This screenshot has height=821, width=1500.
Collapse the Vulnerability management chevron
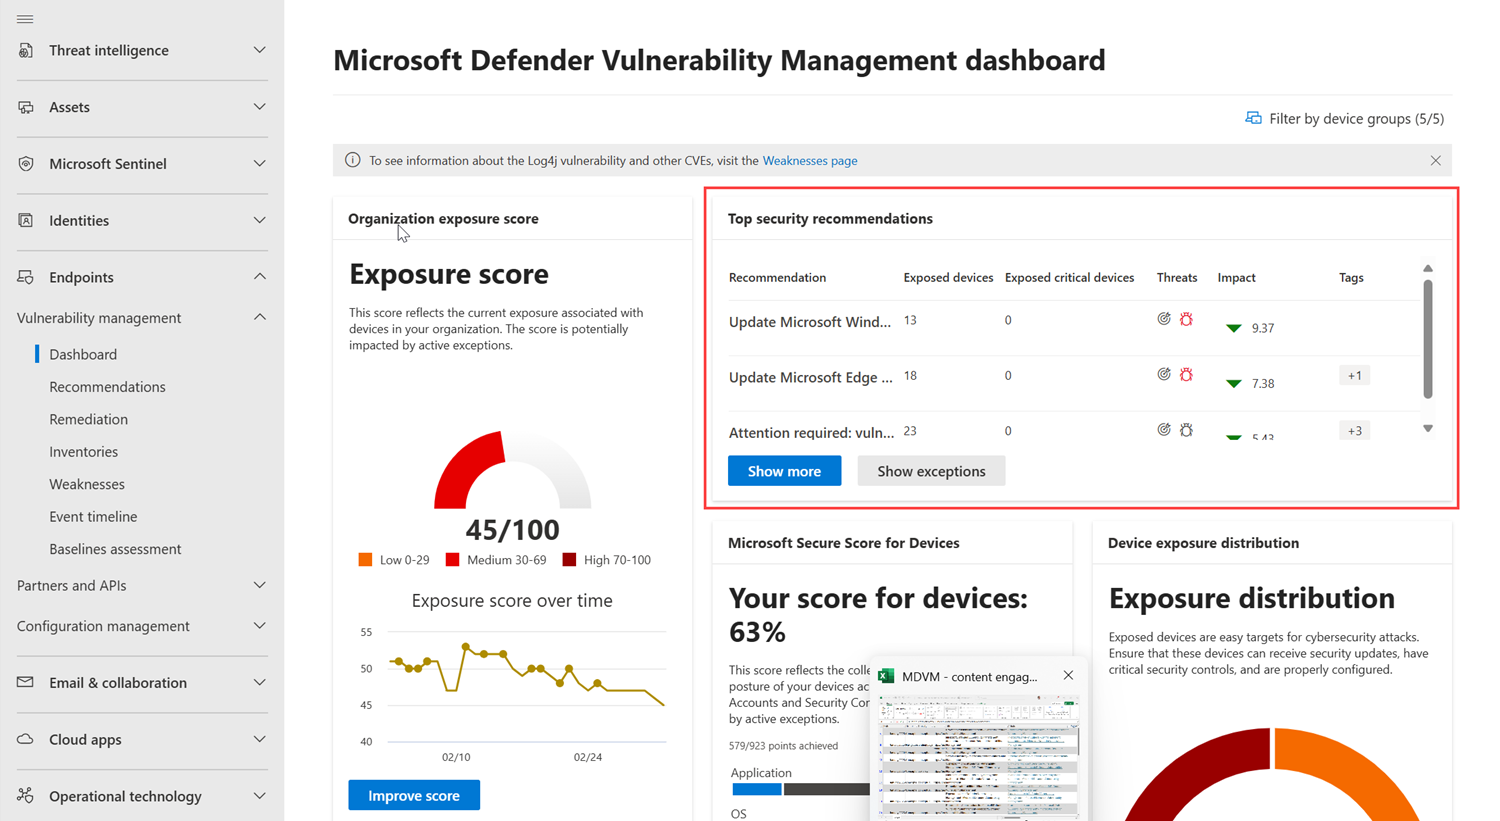(x=259, y=317)
